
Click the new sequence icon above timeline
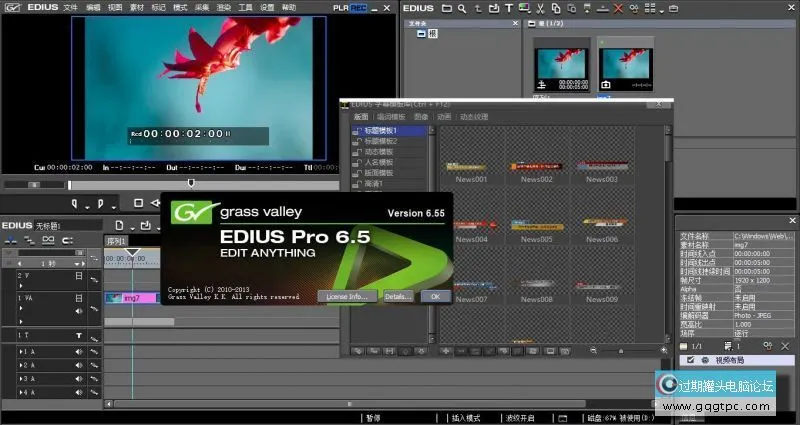click(x=119, y=226)
